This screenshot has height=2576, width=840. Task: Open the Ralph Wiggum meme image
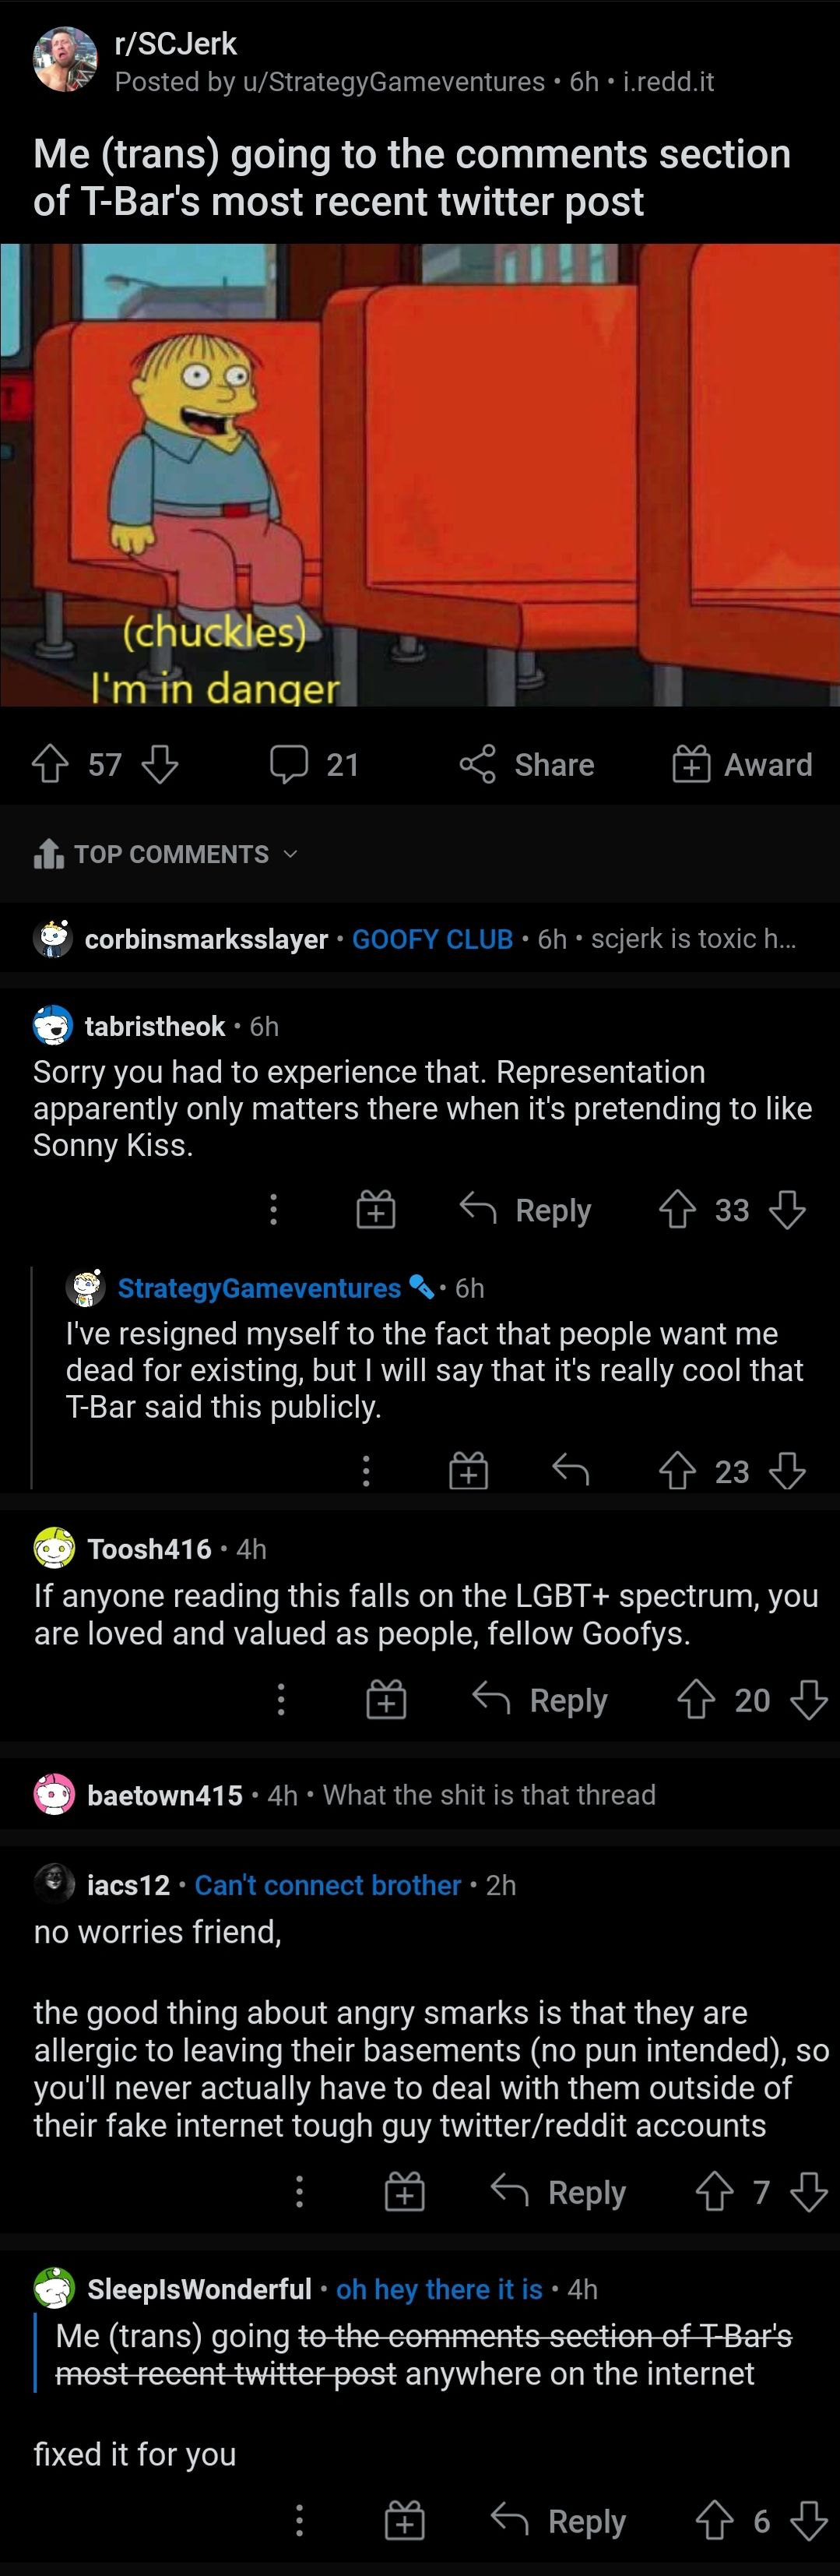point(420,475)
